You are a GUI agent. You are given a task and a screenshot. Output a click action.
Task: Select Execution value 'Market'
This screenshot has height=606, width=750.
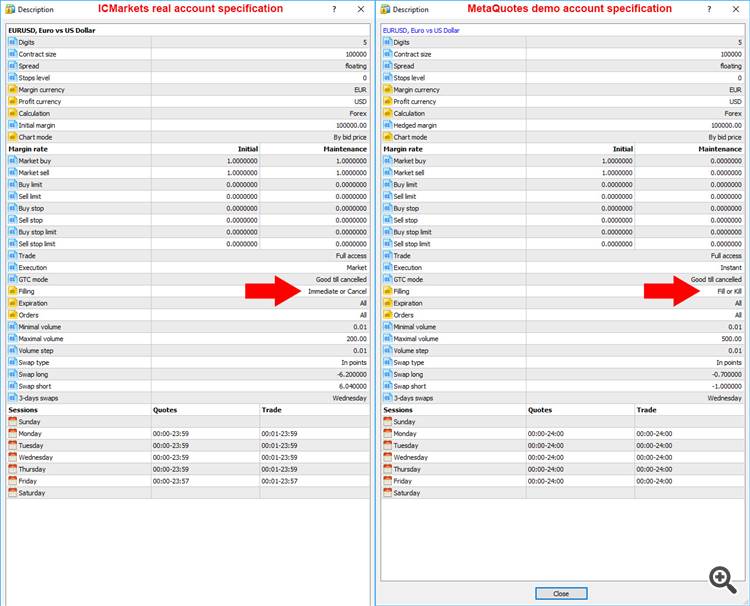[x=357, y=267]
